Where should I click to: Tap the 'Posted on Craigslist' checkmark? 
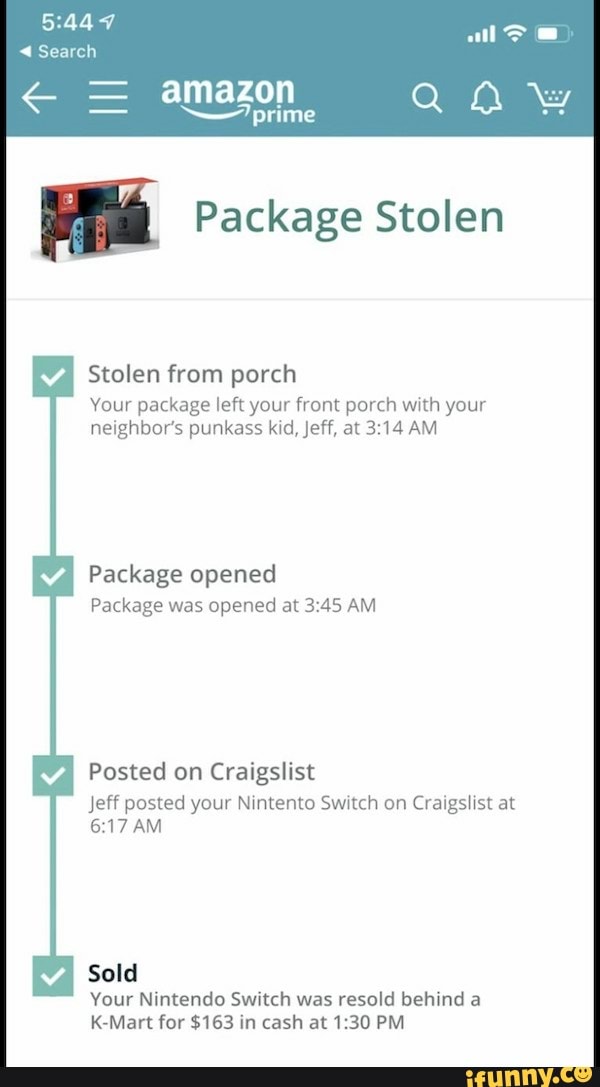pyautogui.click(x=52, y=773)
